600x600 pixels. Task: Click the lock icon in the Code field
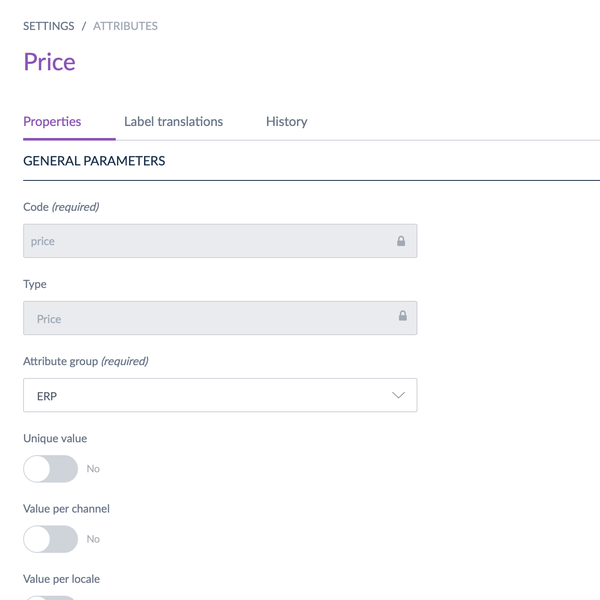pyautogui.click(x=401, y=241)
